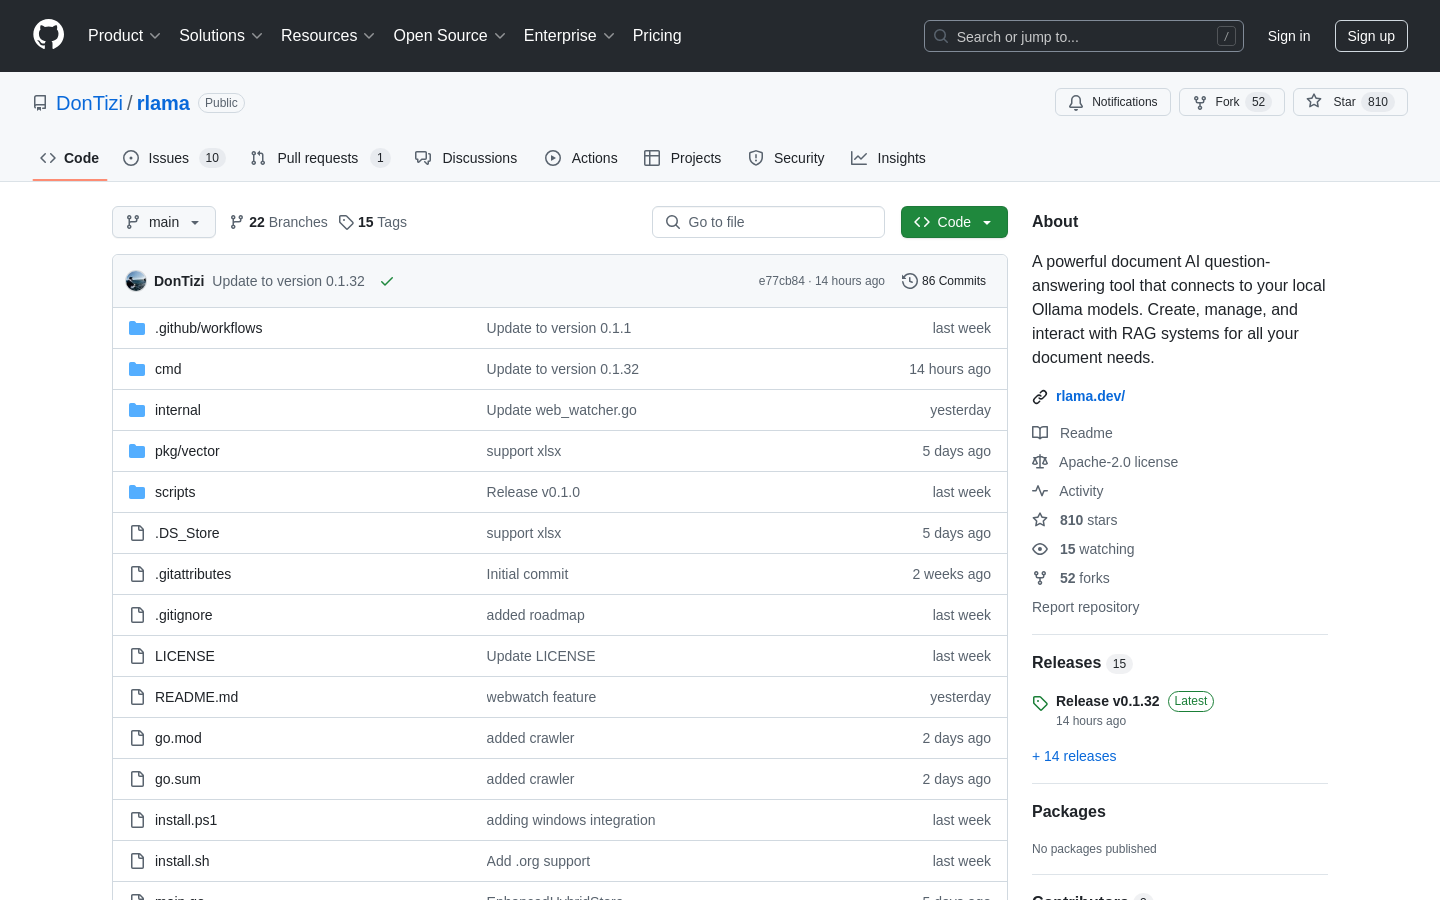Image resolution: width=1440 pixels, height=900 pixels.
Task: Click the internal folder icon
Action: click(x=137, y=410)
